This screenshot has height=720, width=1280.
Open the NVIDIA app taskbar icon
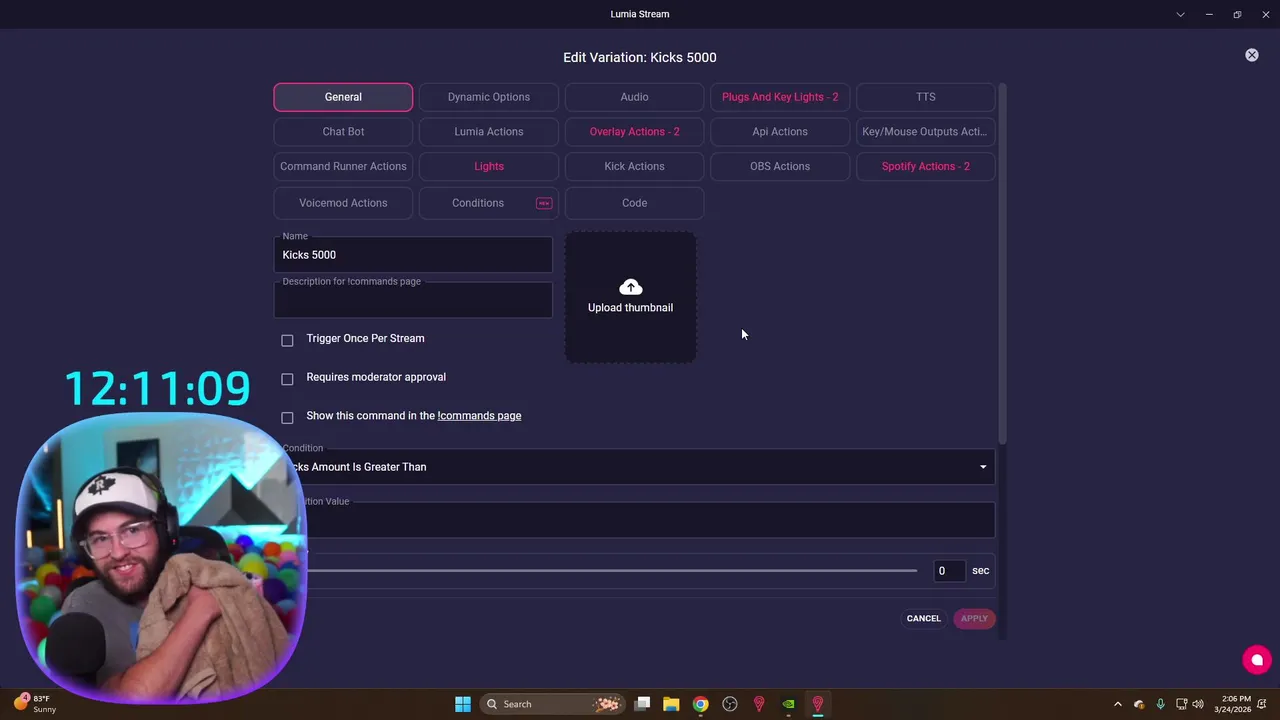(x=789, y=704)
